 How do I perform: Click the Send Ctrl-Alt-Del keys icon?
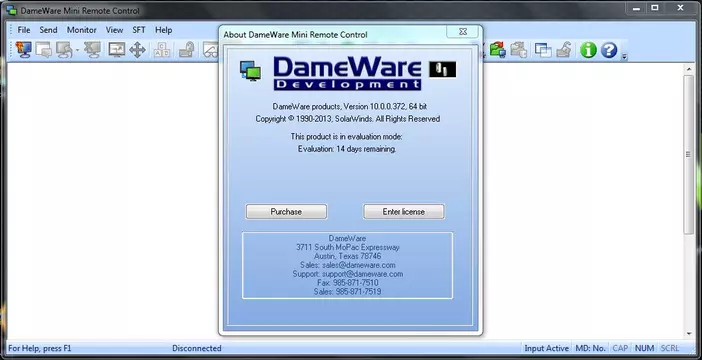162,50
